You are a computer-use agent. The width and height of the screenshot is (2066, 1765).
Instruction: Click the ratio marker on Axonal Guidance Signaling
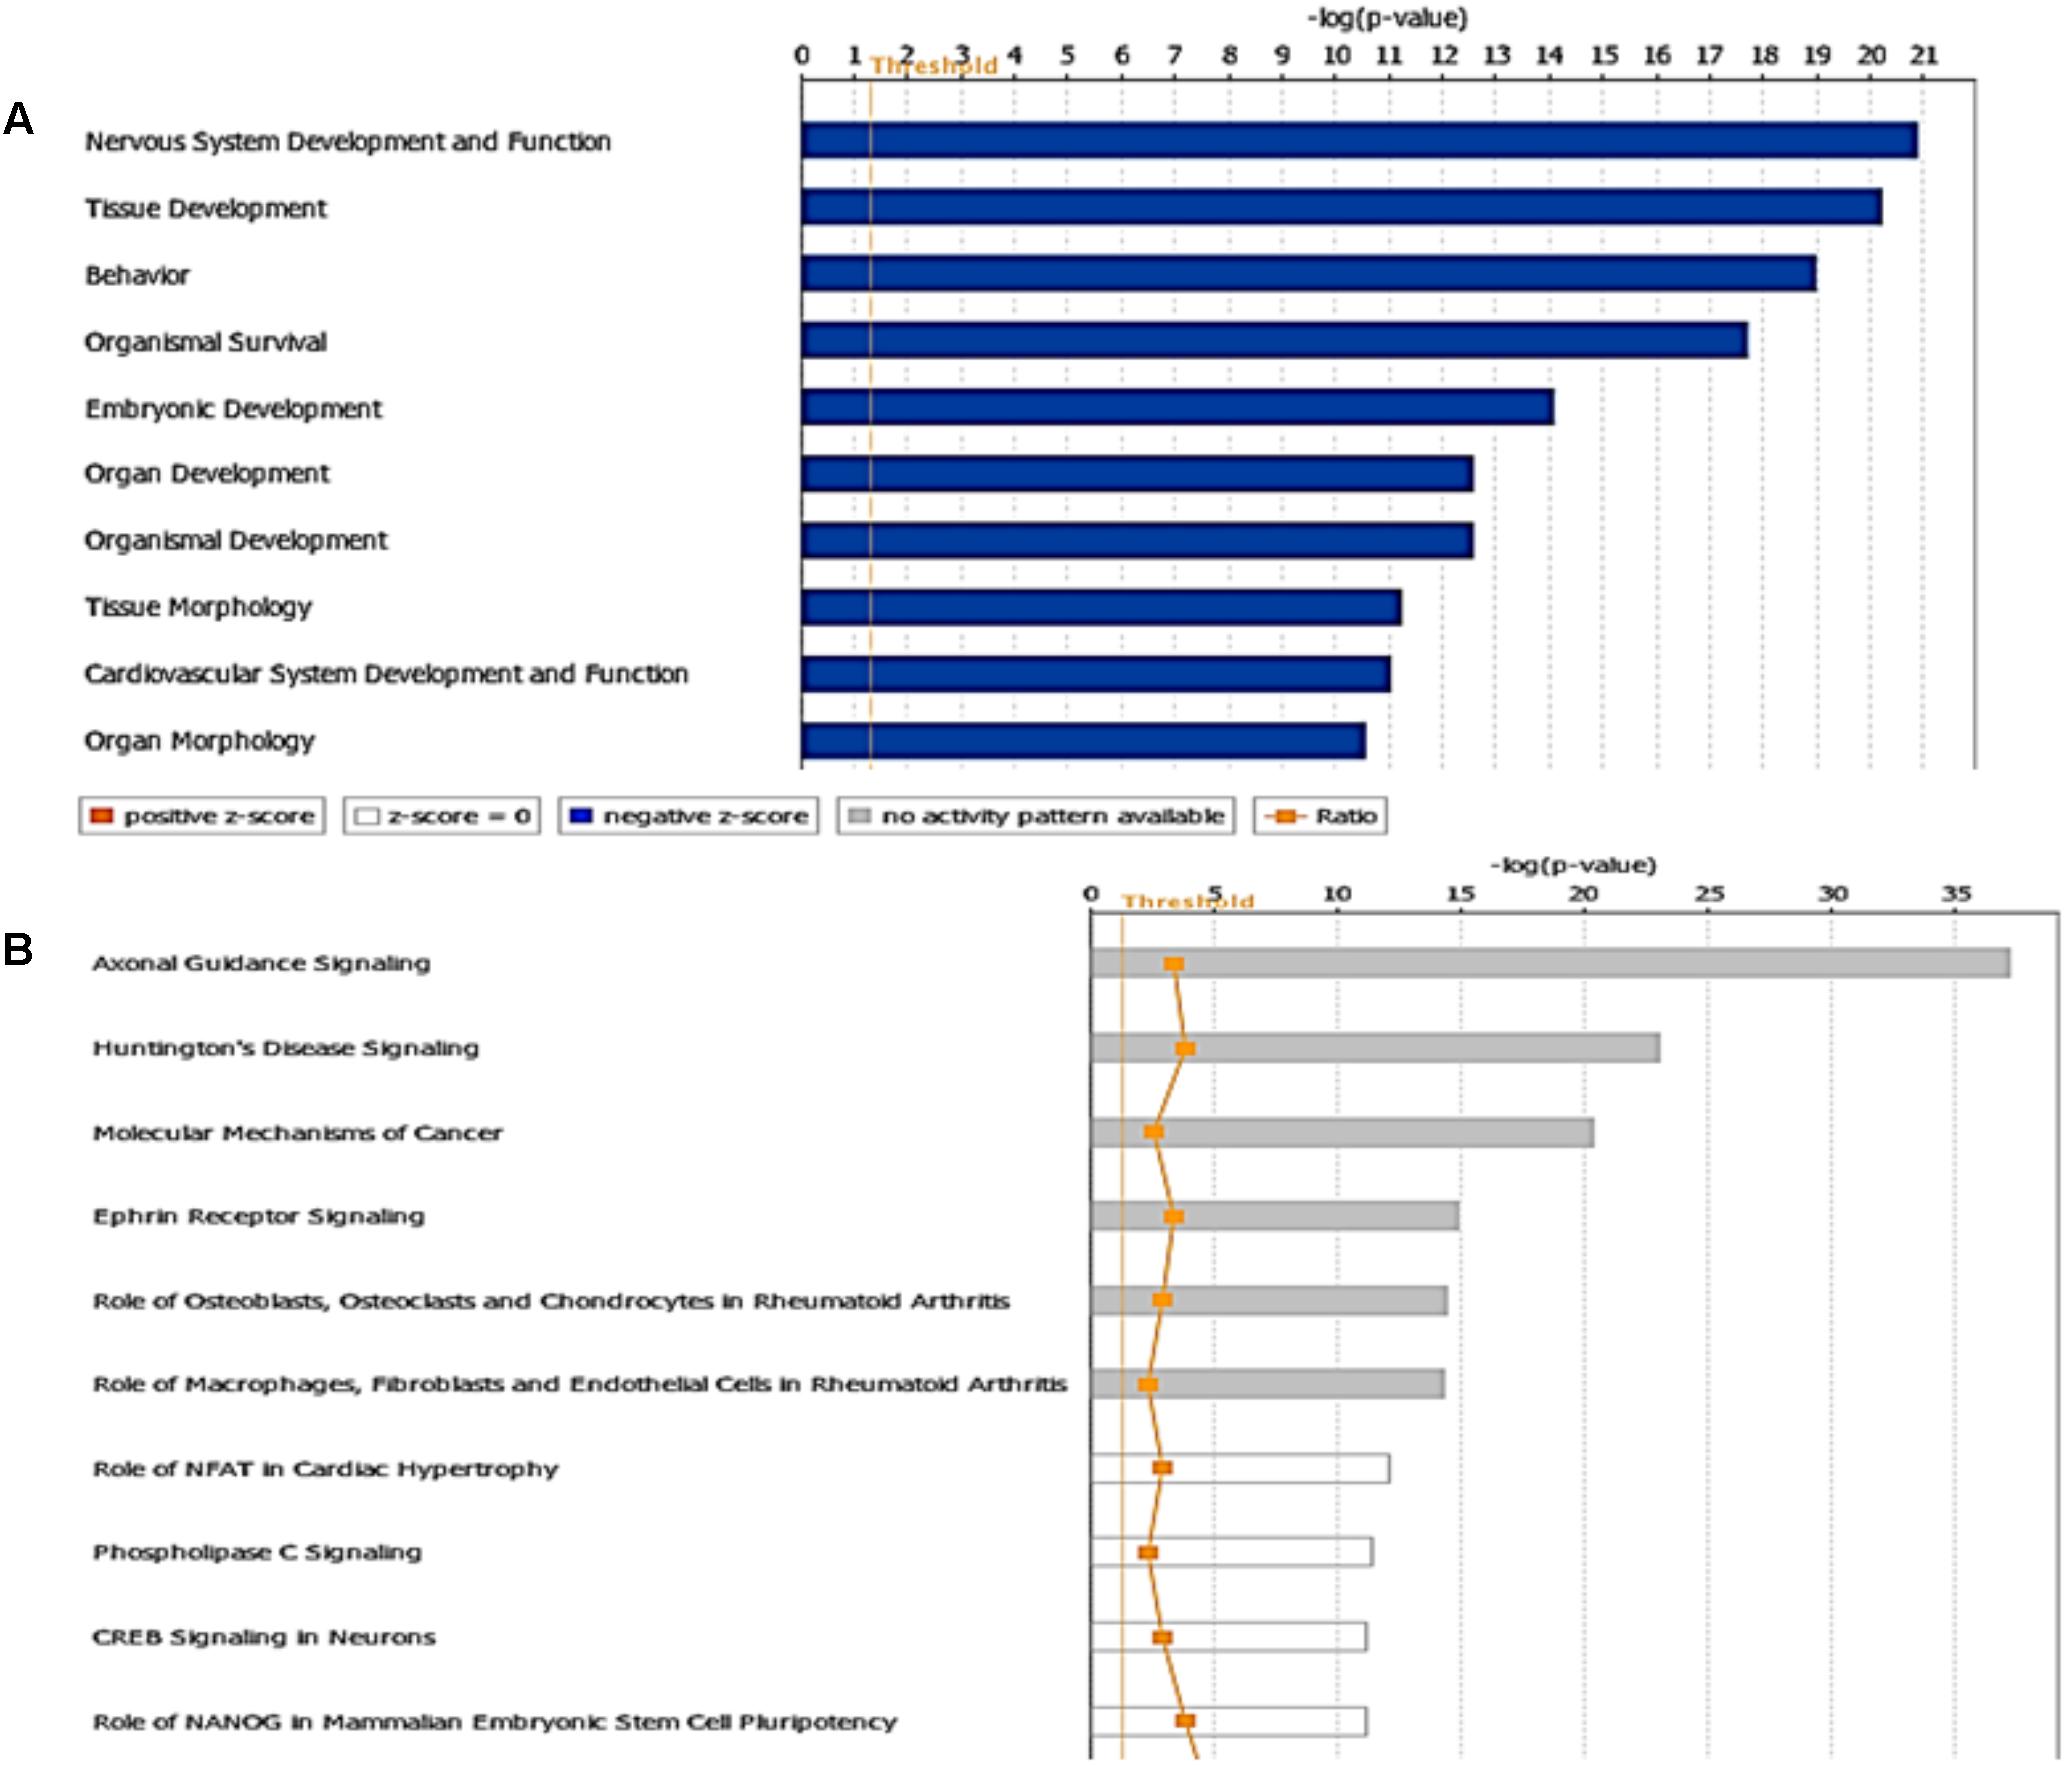click(x=1174, y=963)
